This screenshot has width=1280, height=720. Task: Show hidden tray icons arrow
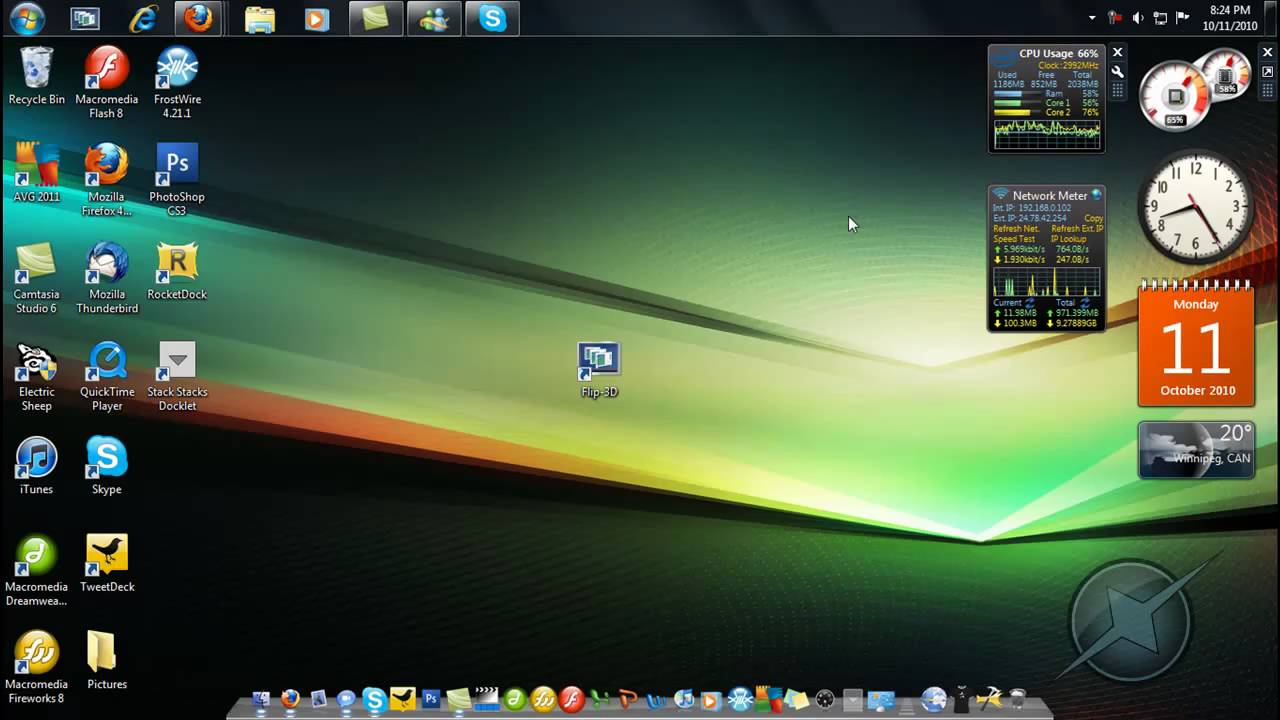pyautogui.click(x=1092, y=18)
